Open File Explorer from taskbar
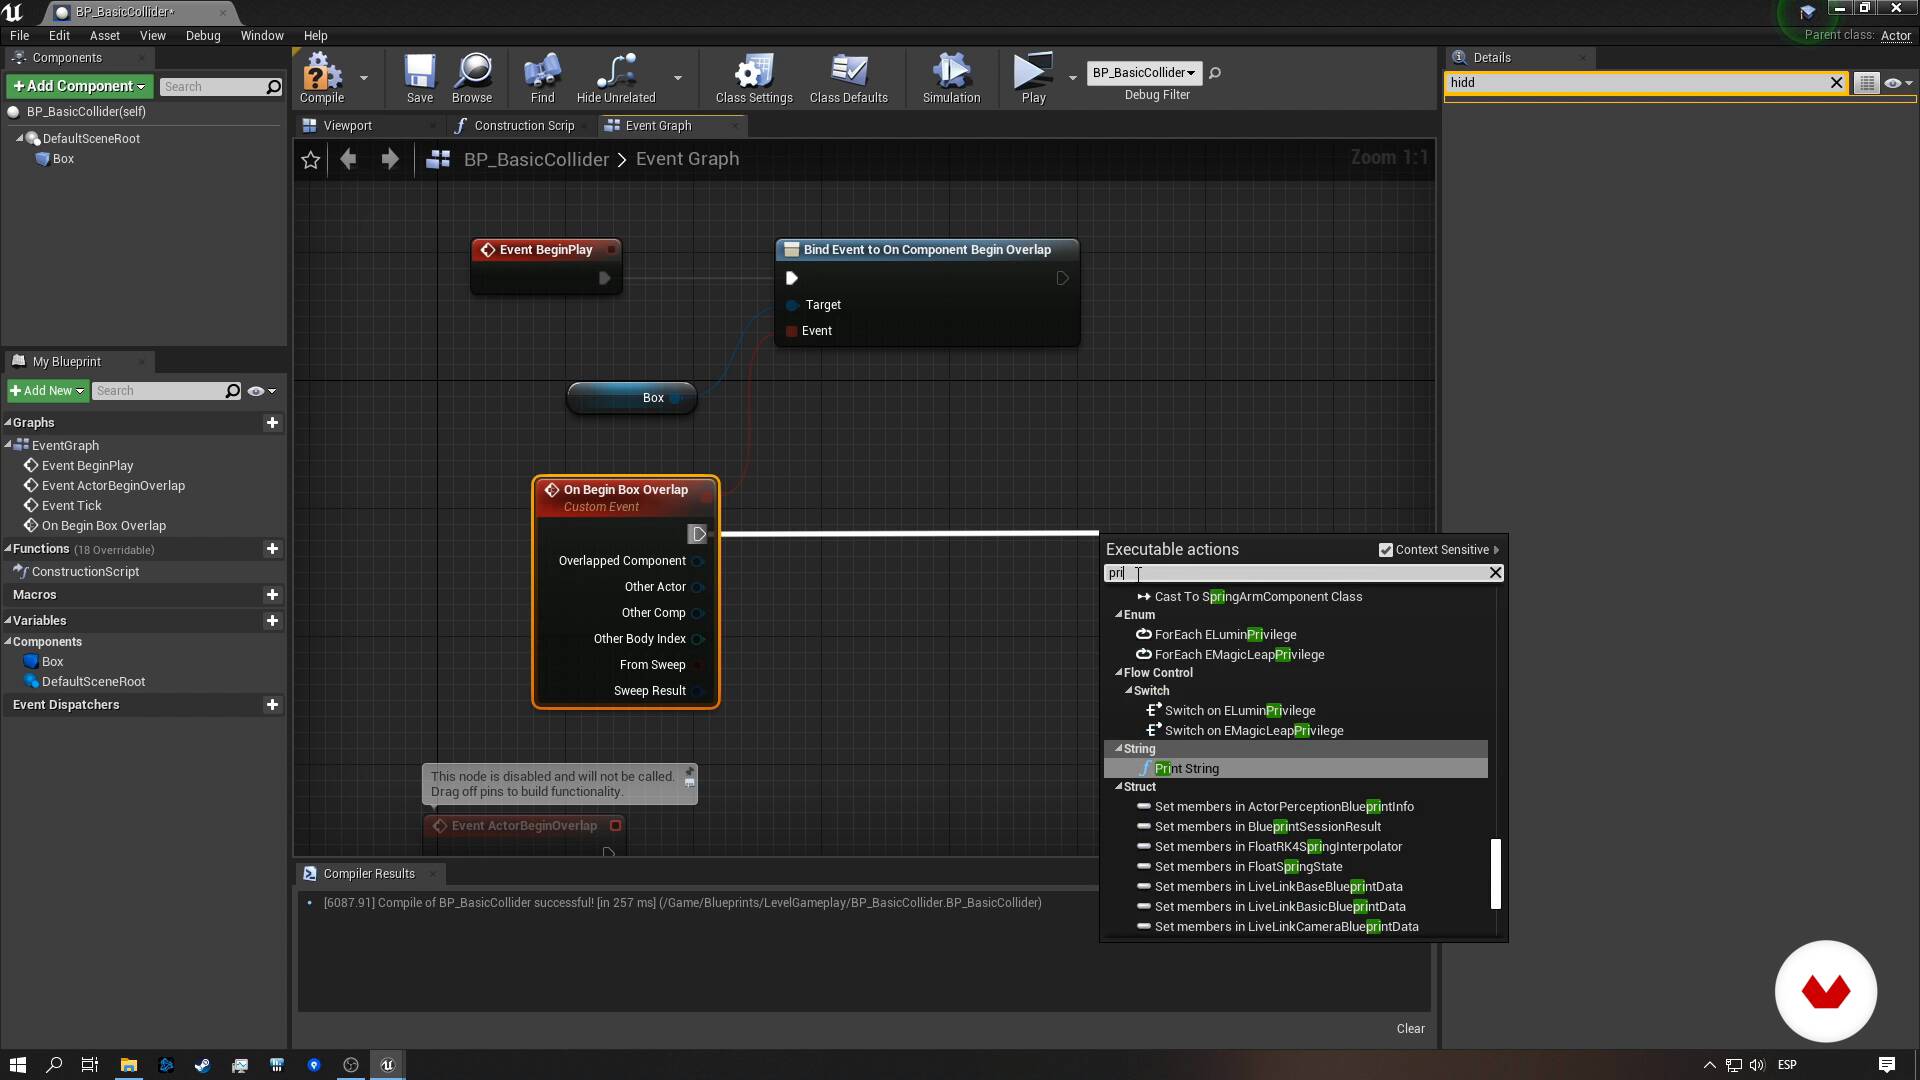 pyautogui.click(x=128, y=1065)
